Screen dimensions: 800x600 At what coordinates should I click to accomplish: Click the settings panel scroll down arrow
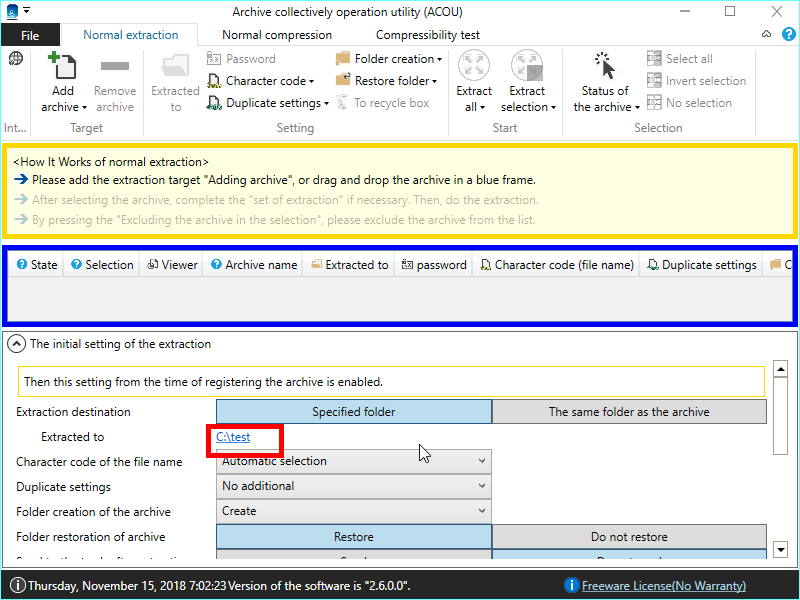click(x=783, y=550)
